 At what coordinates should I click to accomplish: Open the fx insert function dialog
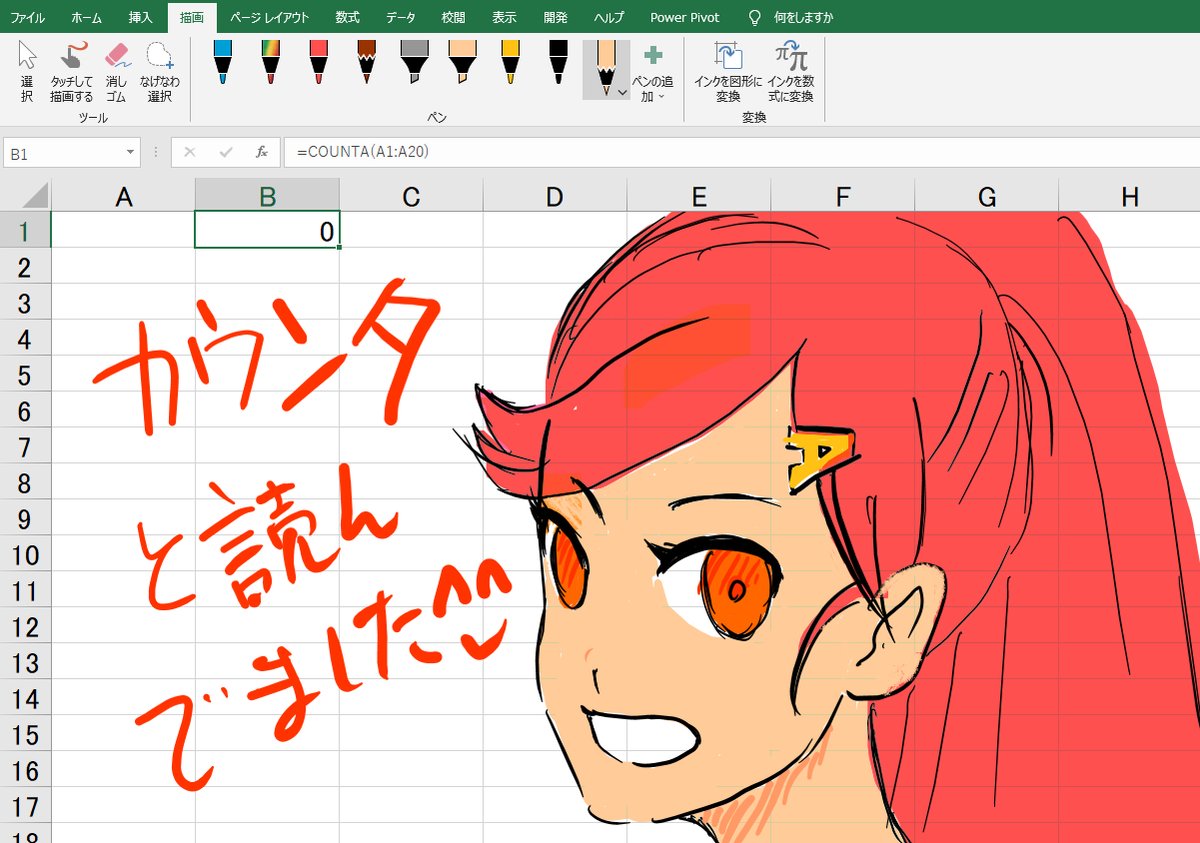tap(262, 153)
